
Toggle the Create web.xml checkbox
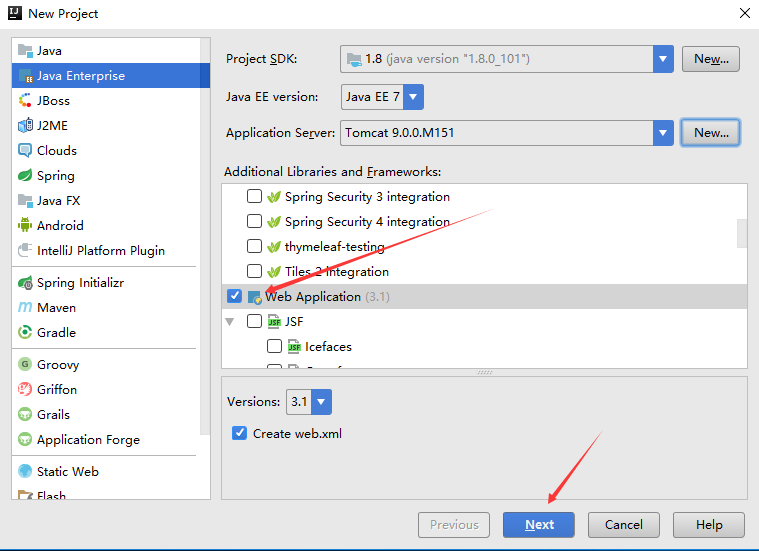tap(239, 433)
